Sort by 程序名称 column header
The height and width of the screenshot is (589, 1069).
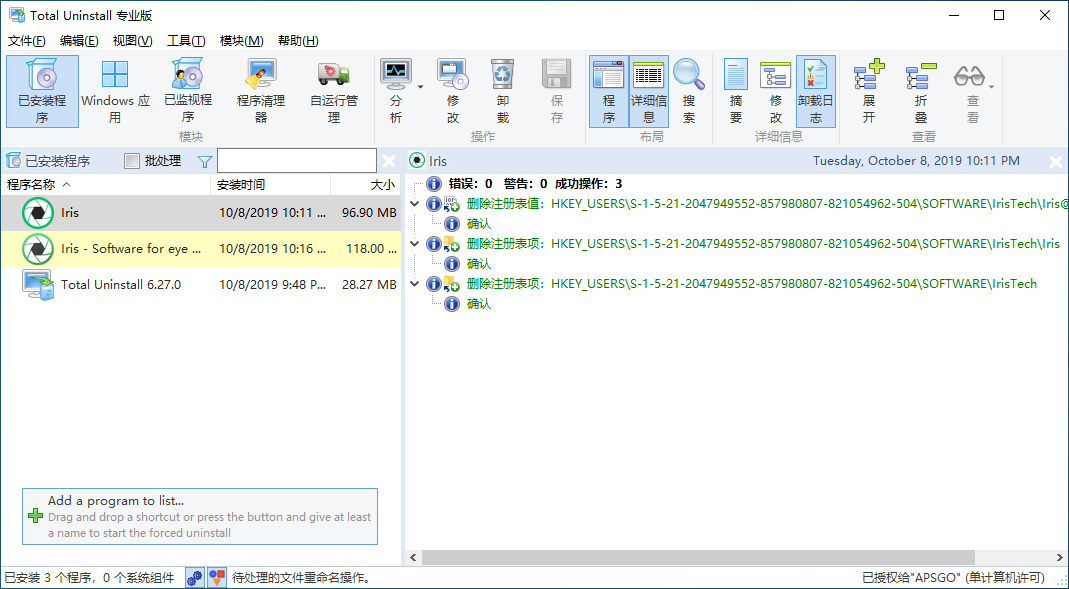tap(106, 184)
